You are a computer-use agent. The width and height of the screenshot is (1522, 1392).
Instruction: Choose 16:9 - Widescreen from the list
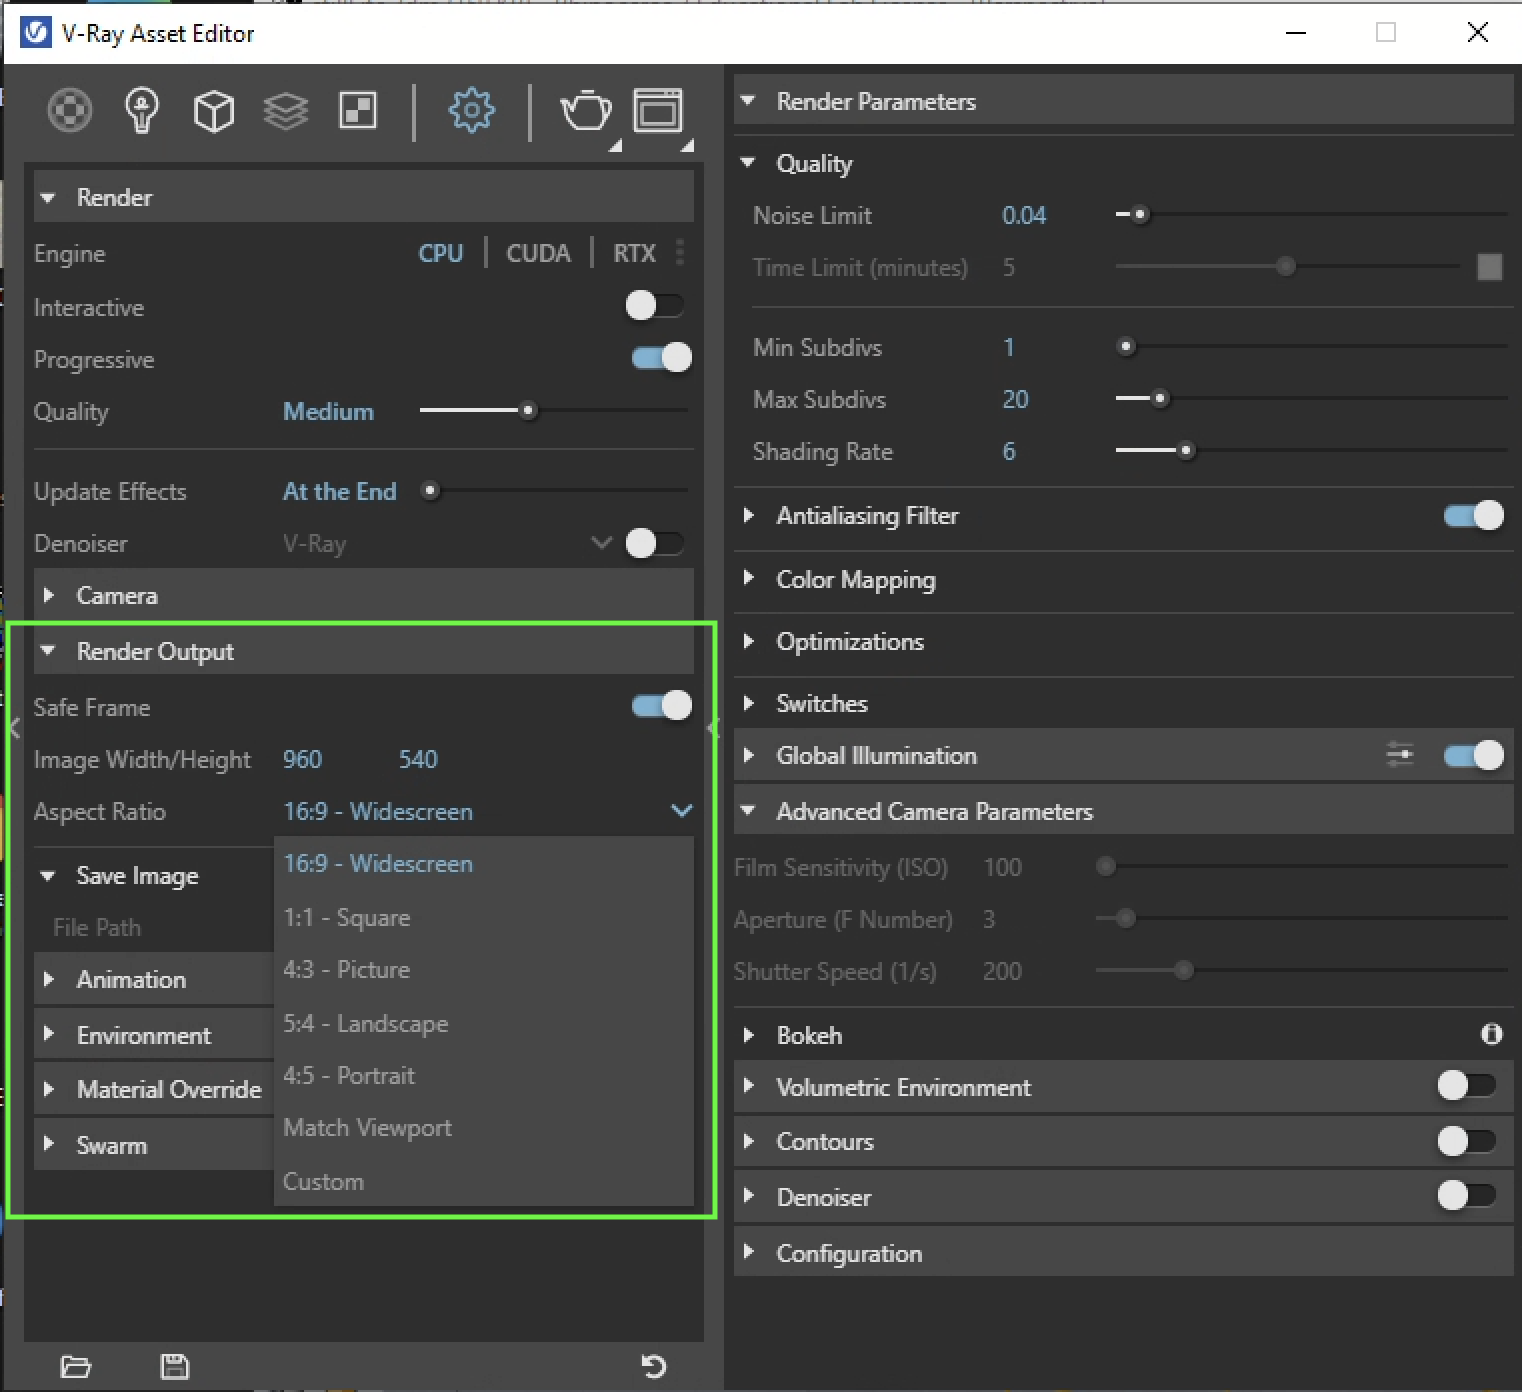pos(484,864)
